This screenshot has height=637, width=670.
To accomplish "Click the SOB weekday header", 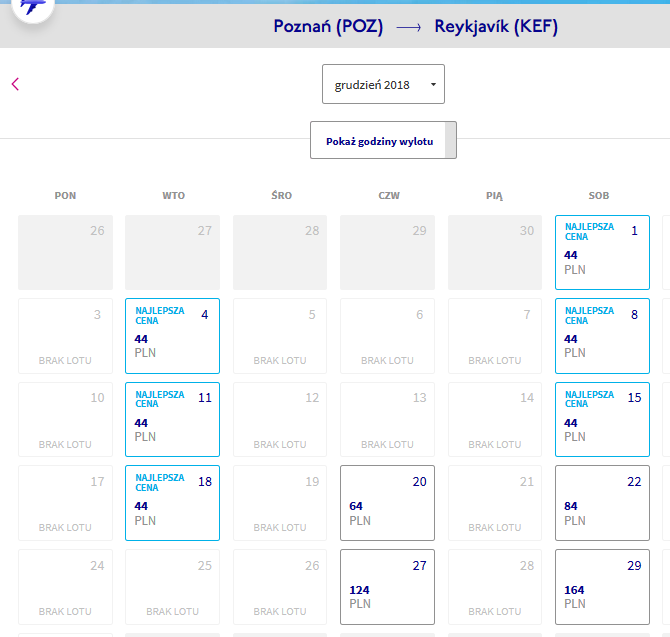I will [x=599, y=196].
